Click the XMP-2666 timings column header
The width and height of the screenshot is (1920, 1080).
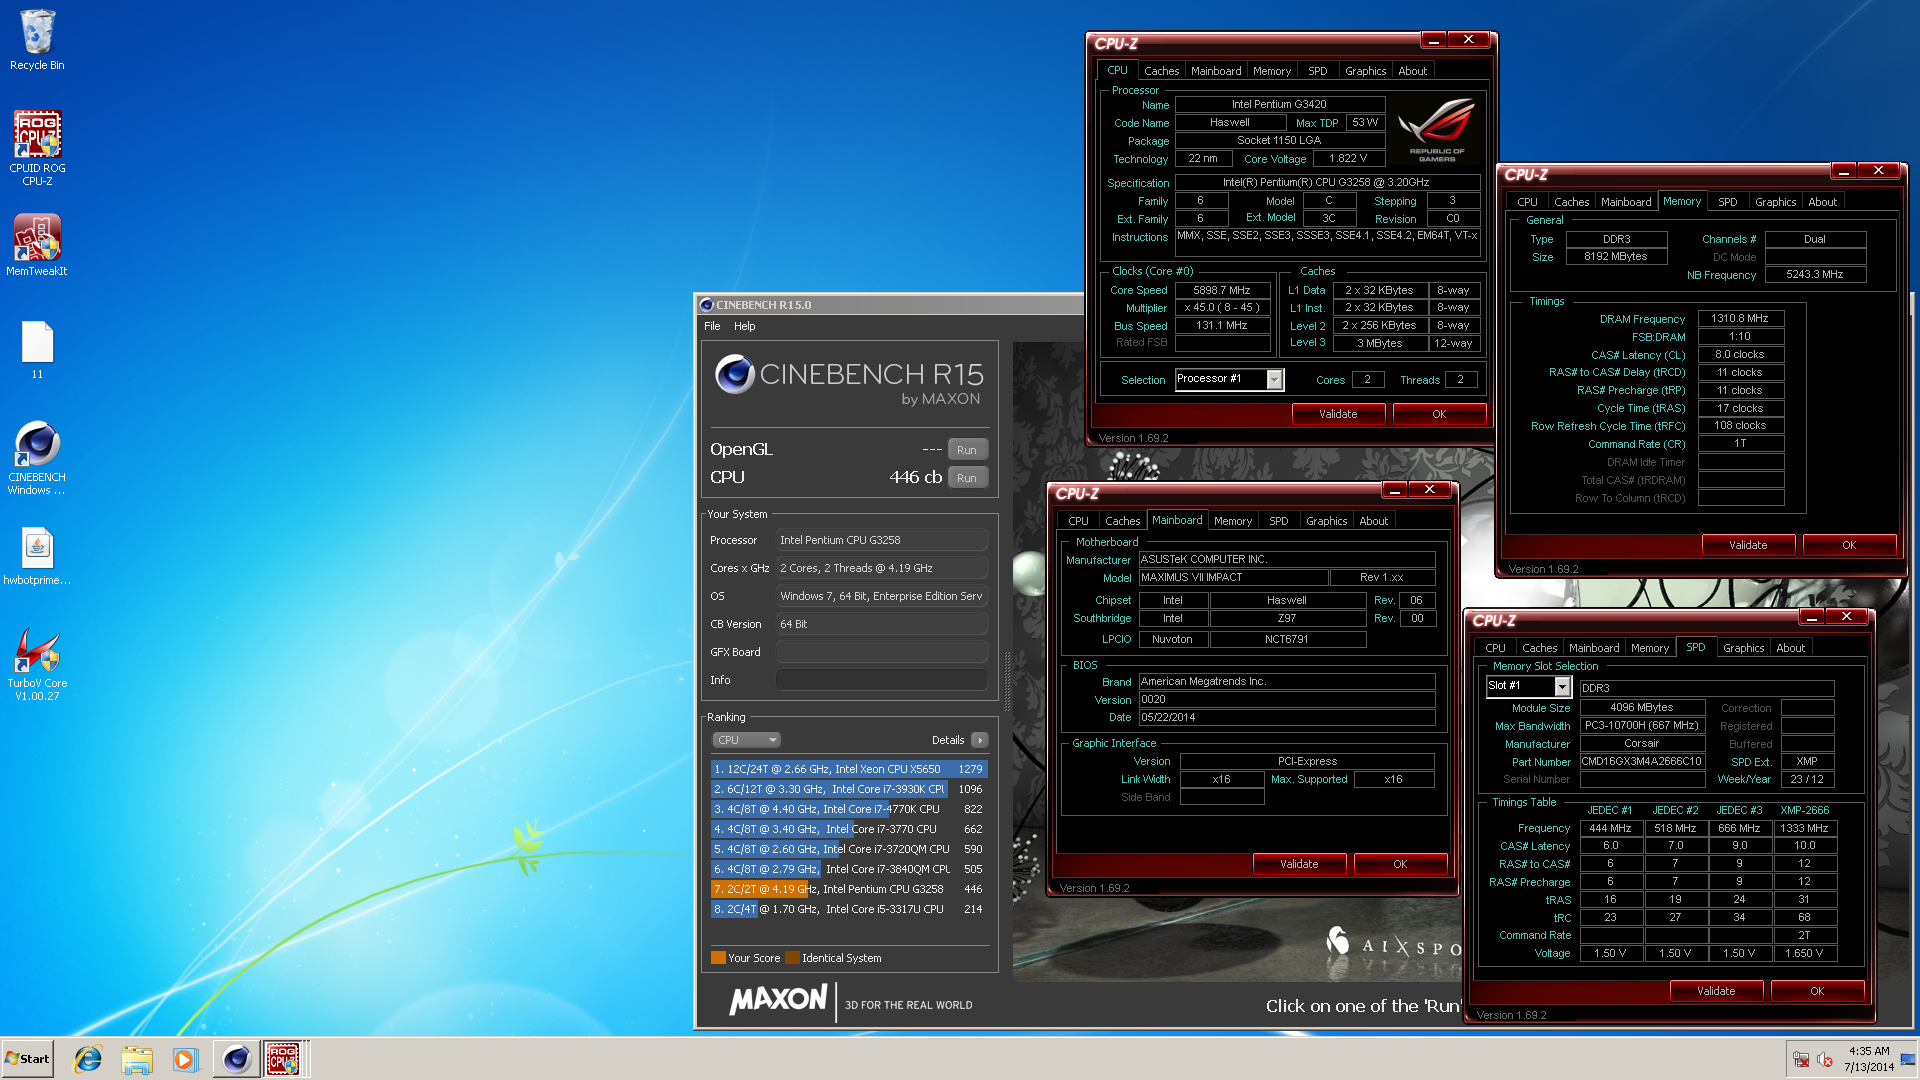coord(1804,810)
